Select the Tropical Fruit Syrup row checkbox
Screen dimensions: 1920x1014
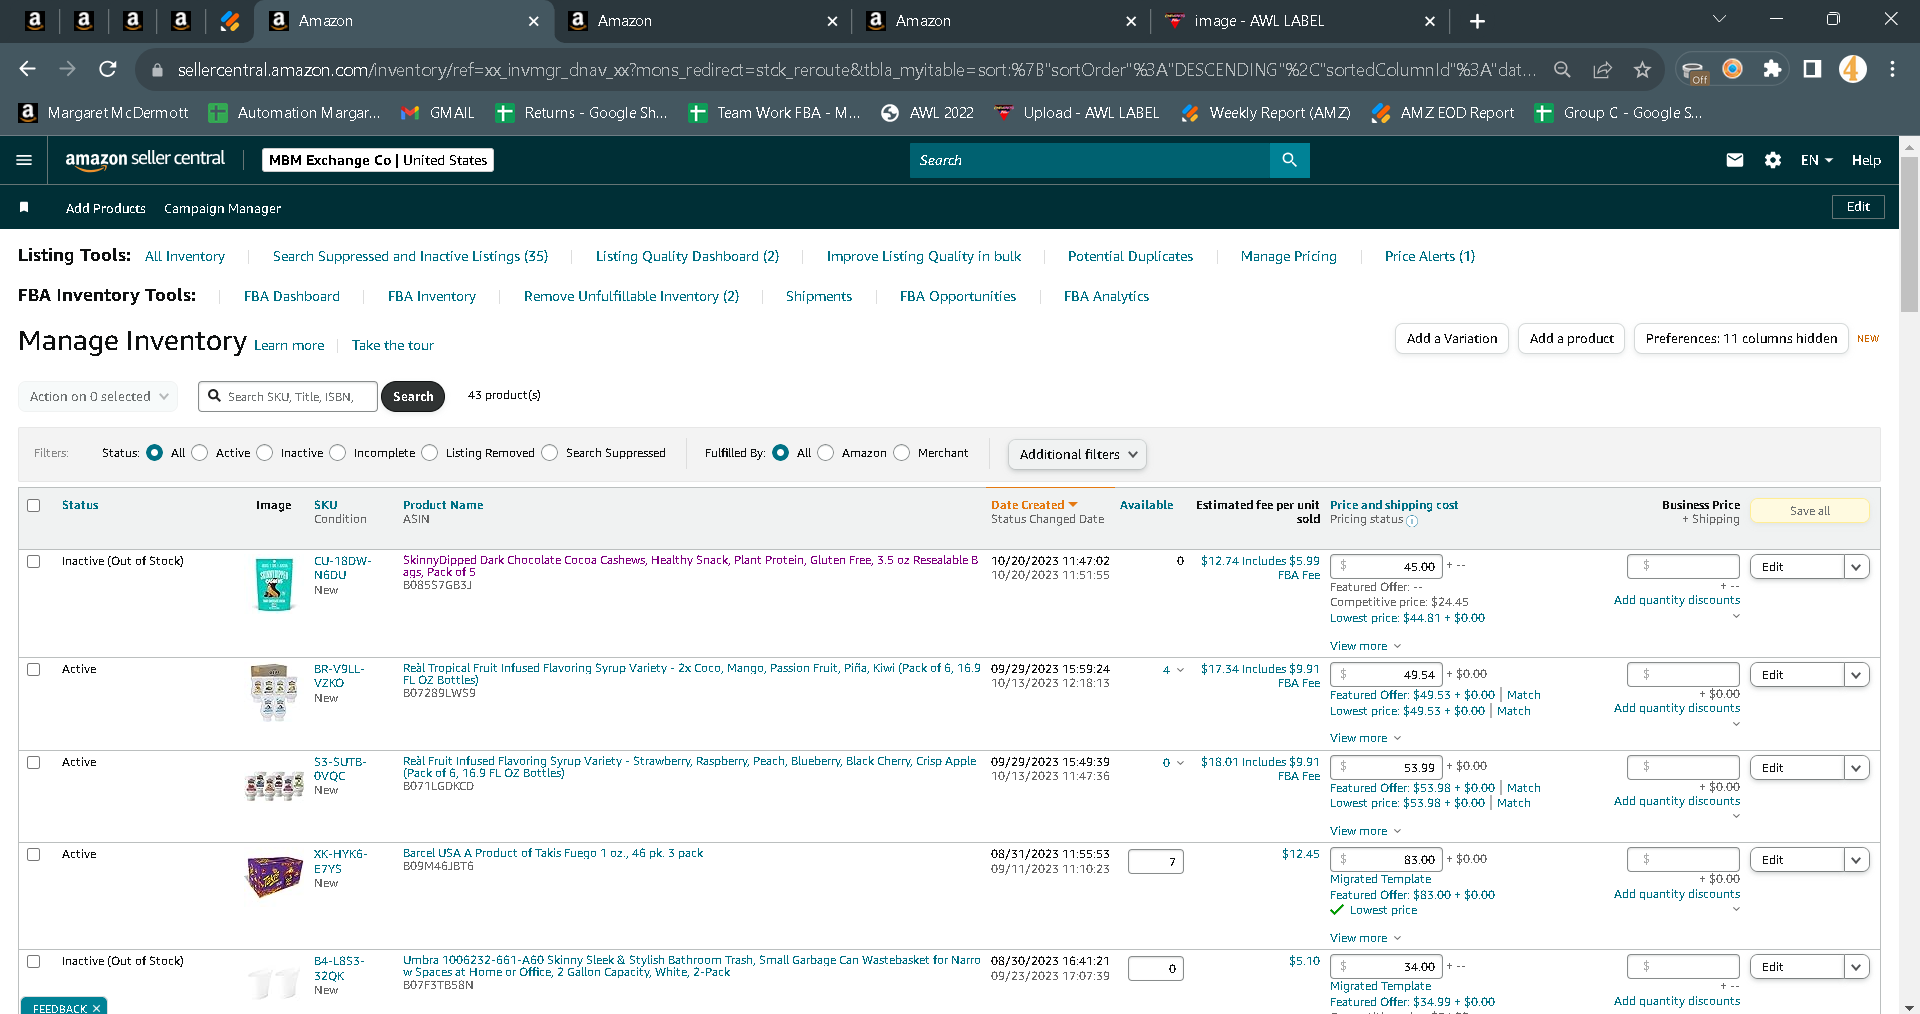34,669
